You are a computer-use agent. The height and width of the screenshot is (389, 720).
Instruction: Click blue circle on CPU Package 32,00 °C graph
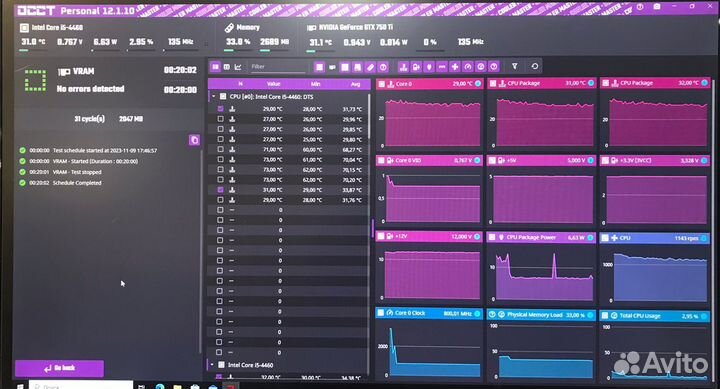tap(704, 83)
